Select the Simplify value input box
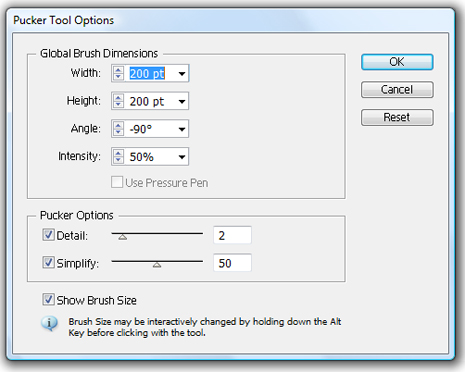465x372 pixels. pyautogui.click(x=232, y=263)
